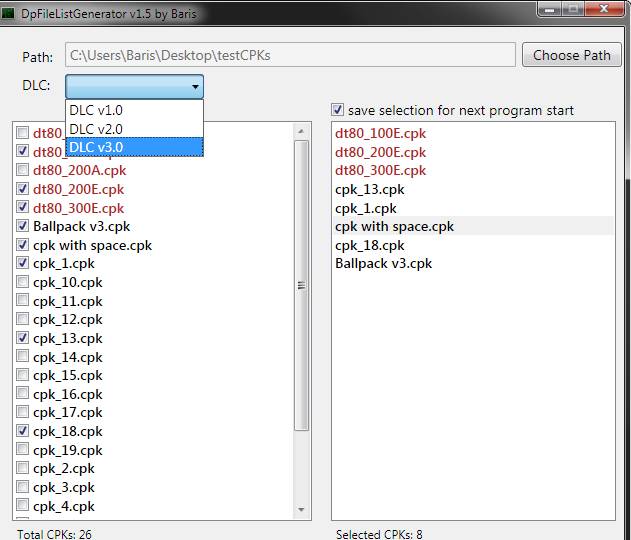Select cpk with space.cpk in selected list
This screenshot has width=631, height=540.
point(473,226)
